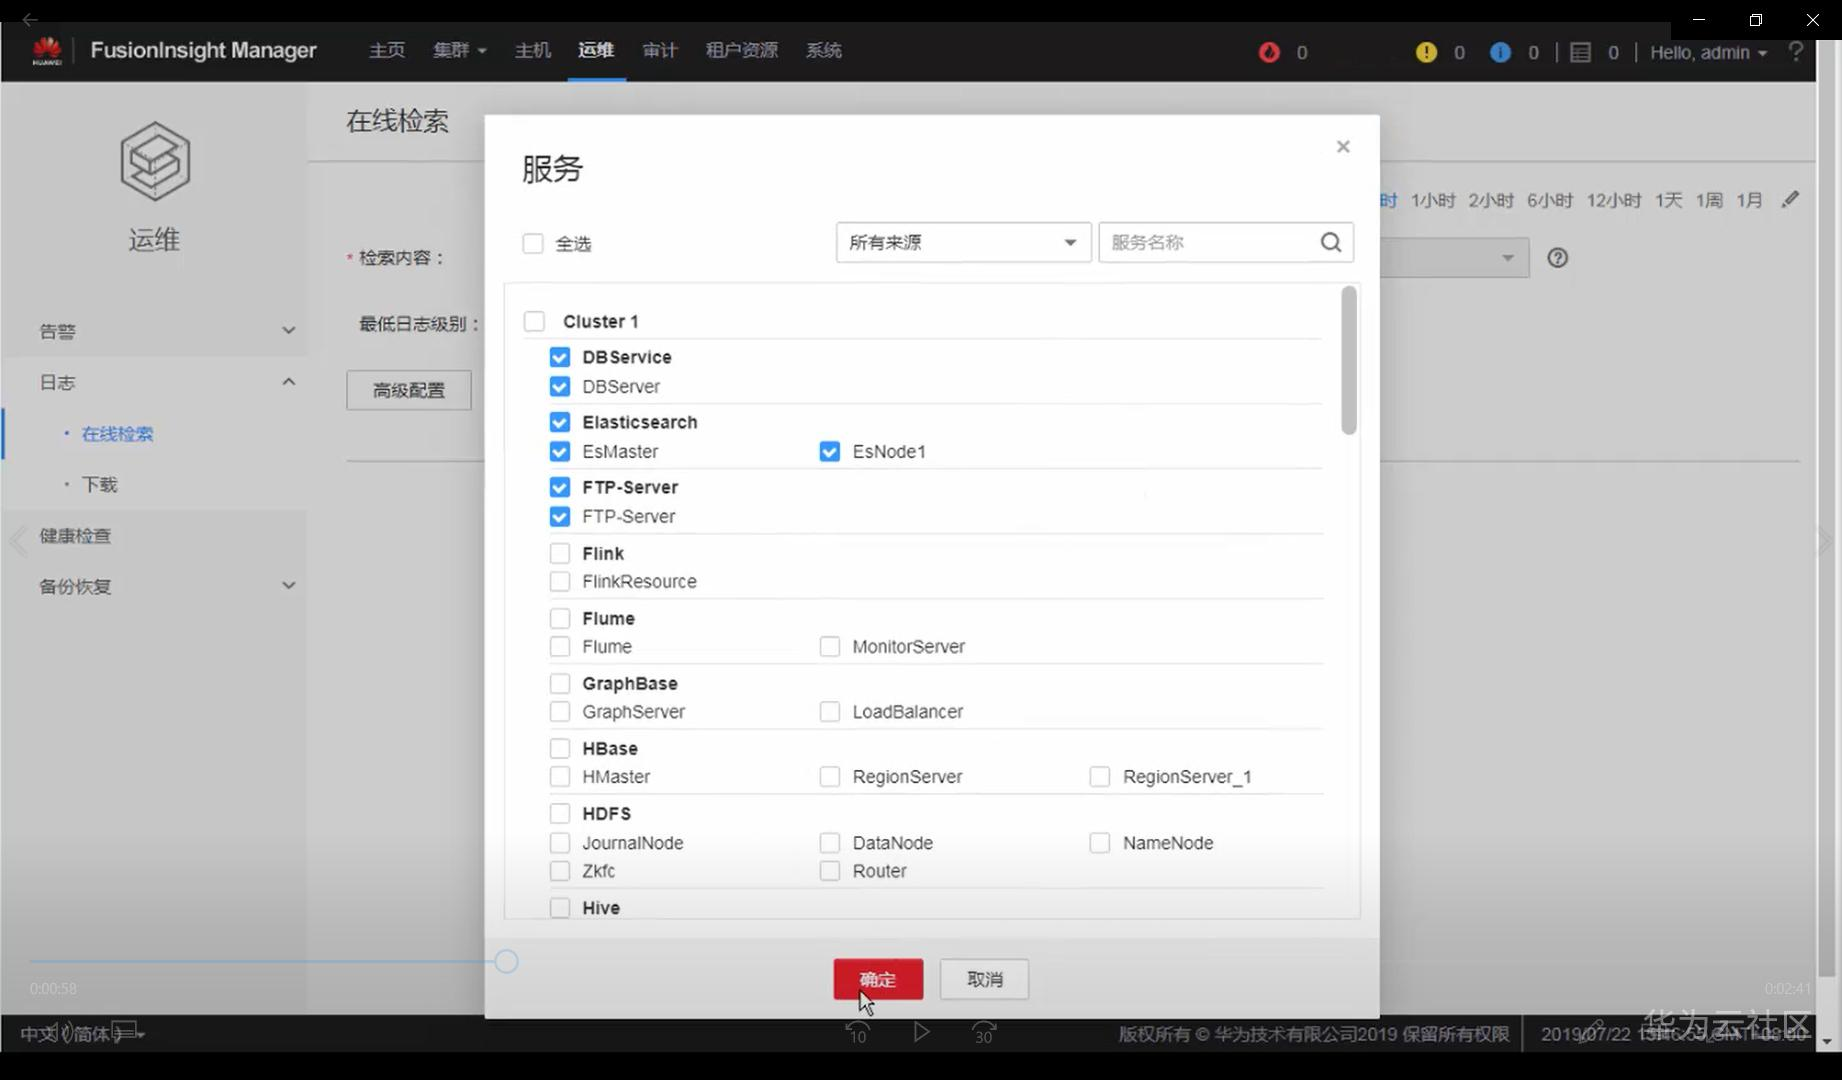
Task: Check the RegionServer_1 checkbox
Action: (x=1100, y=776)
